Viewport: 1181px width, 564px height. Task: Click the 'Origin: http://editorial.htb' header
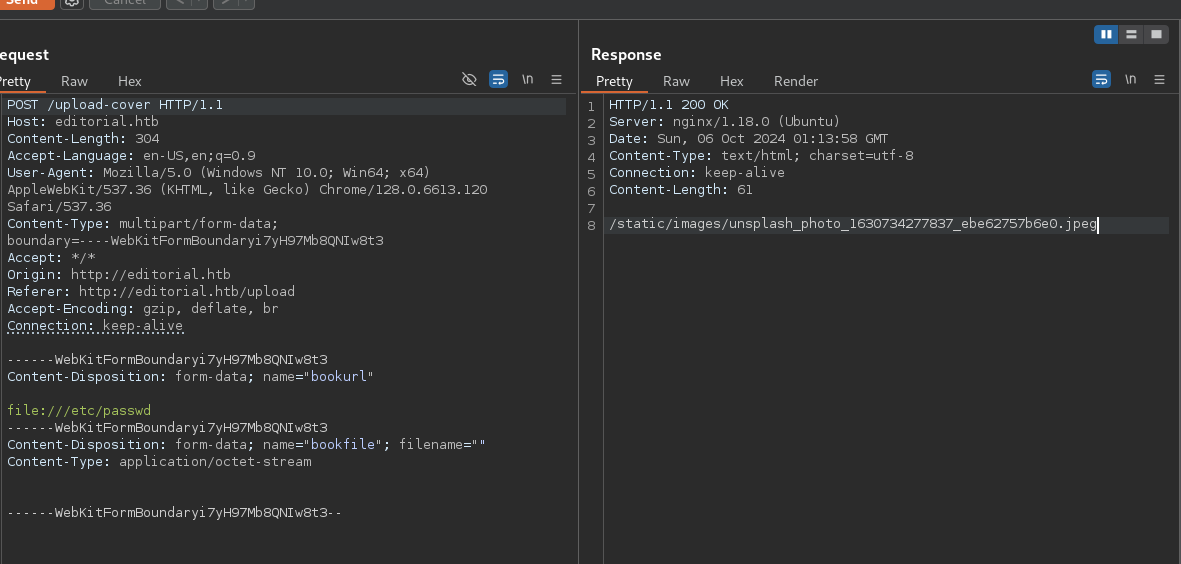coord(118,274)
